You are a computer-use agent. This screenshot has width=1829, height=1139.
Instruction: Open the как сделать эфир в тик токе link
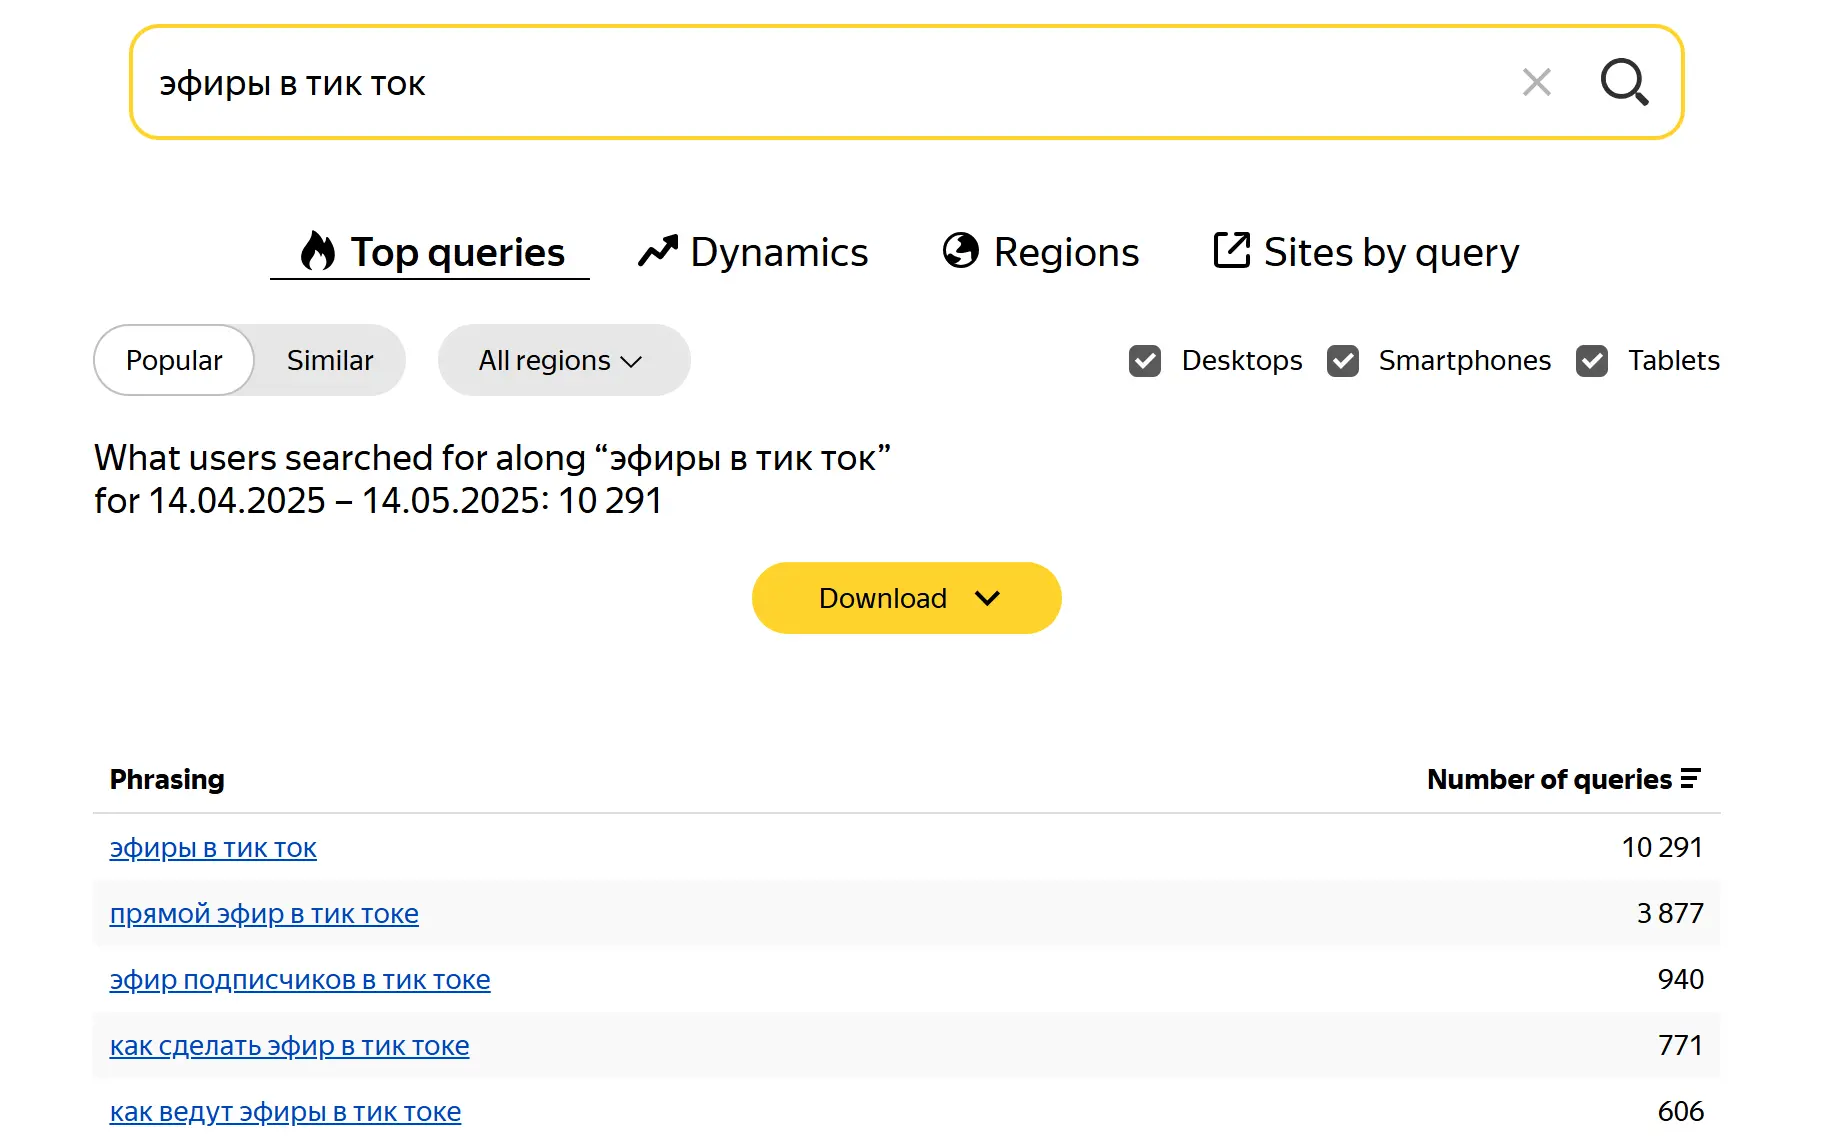pyautogui.click(x=289, y=1046)
